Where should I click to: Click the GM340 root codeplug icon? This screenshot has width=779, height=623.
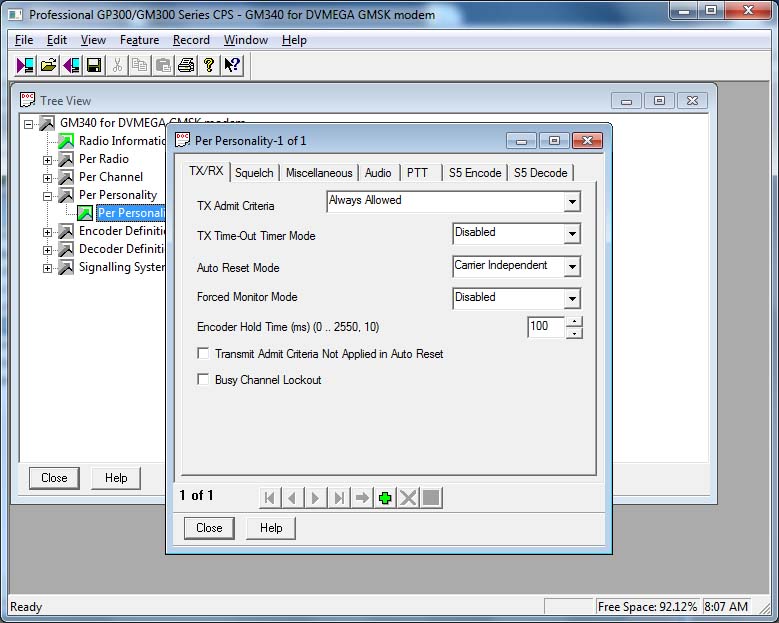click(x=47, y=123)
